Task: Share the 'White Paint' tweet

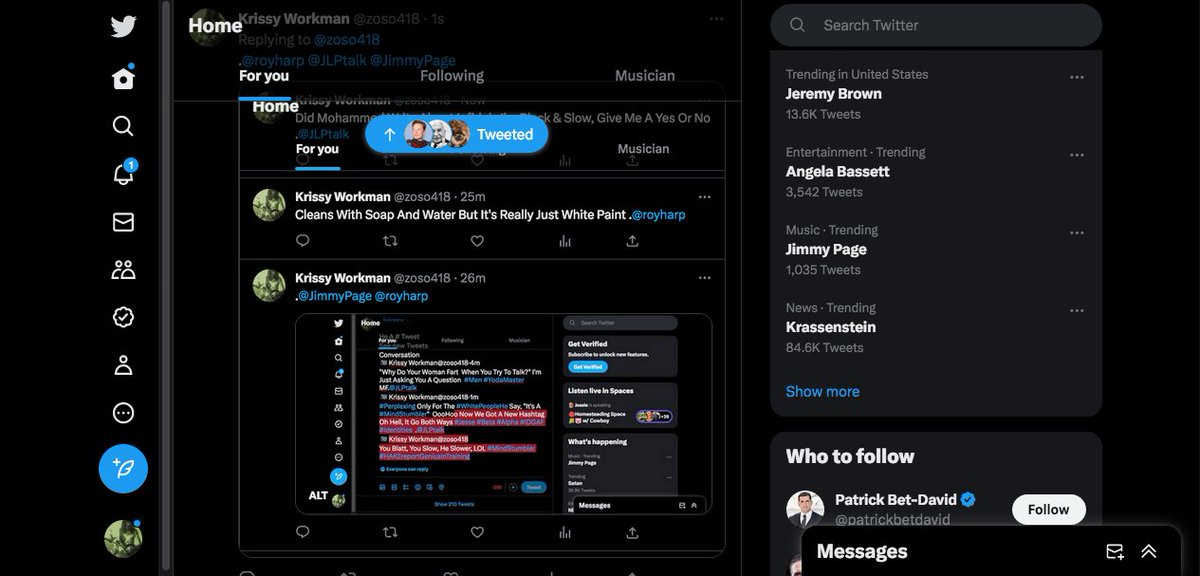Action: pyautogui.click(x=632, y=240)
